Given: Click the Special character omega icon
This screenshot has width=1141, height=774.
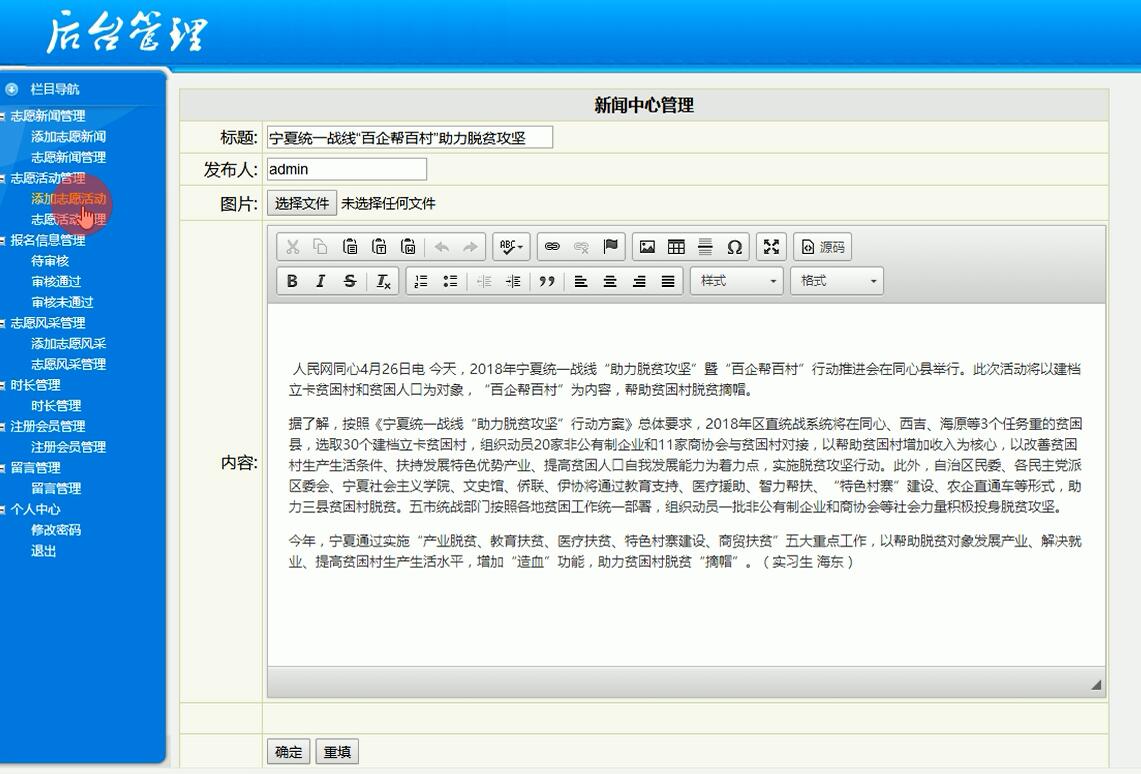Looking at the screenshot, I should point(734,247).
